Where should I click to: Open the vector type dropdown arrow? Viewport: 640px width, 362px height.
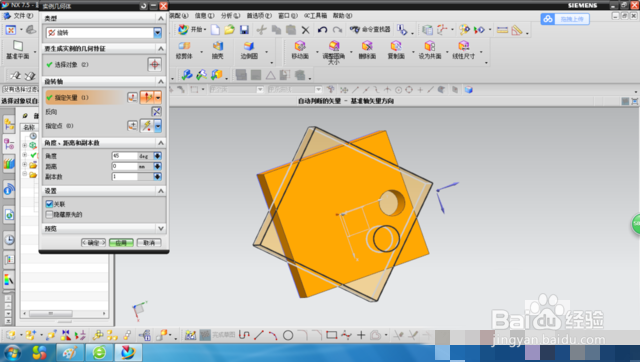click(x=158, y=97)
